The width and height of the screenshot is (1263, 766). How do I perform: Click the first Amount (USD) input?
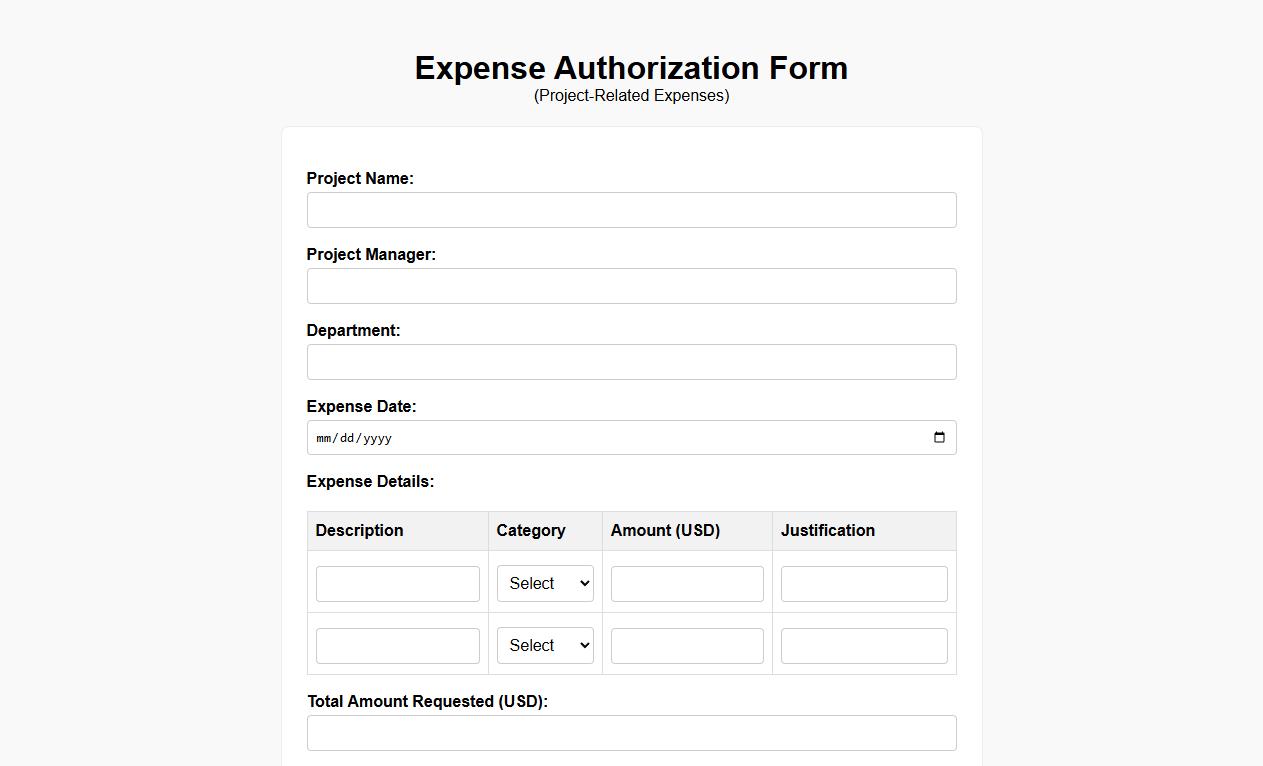coord(686,583)
